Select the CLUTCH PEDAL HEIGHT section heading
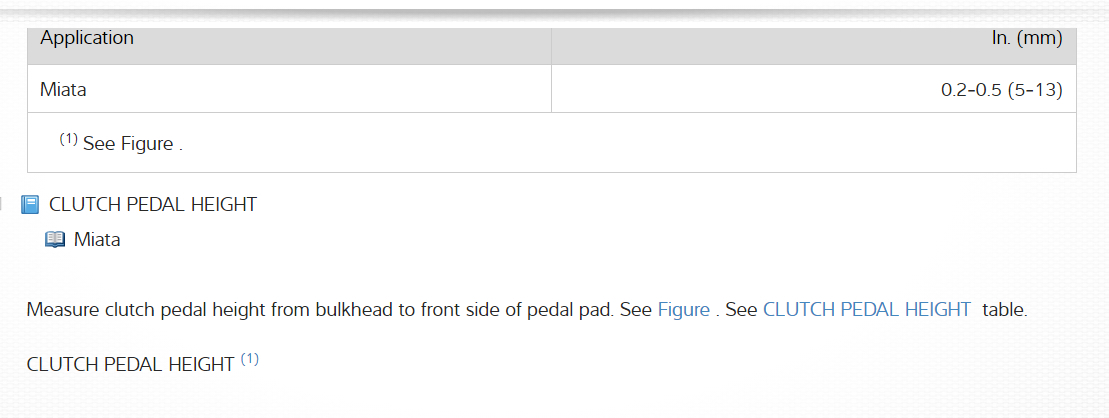The image size is (1109, 418). [x=153, y=205]
